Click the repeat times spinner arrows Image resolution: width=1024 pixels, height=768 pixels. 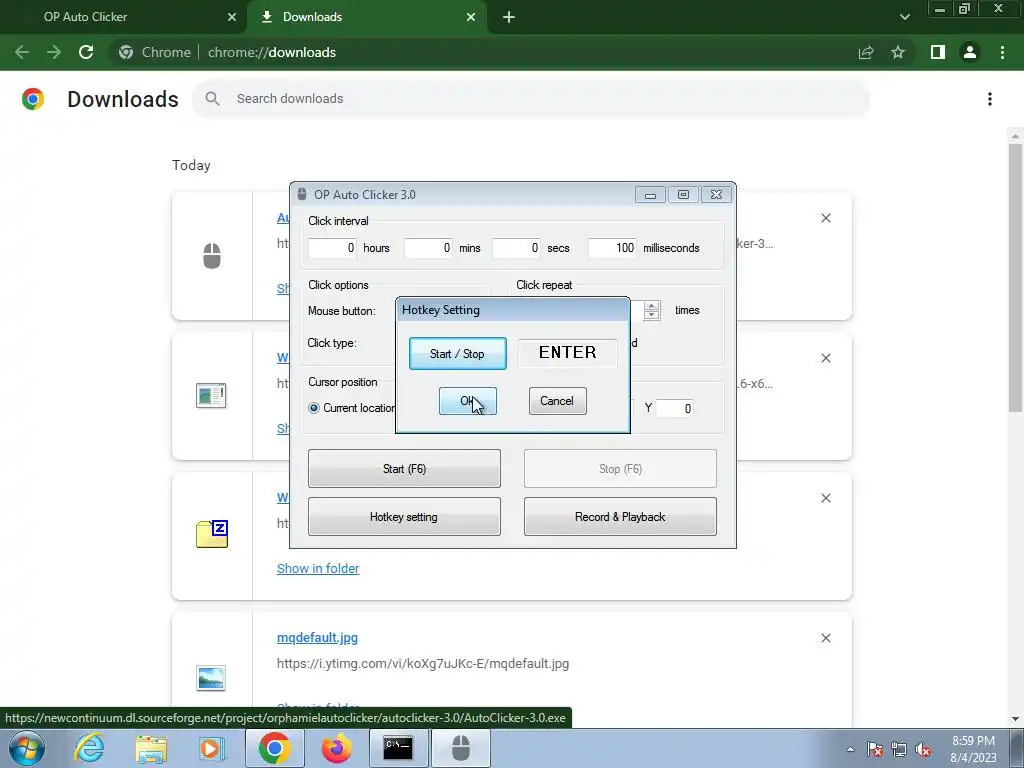pos(651,310)
